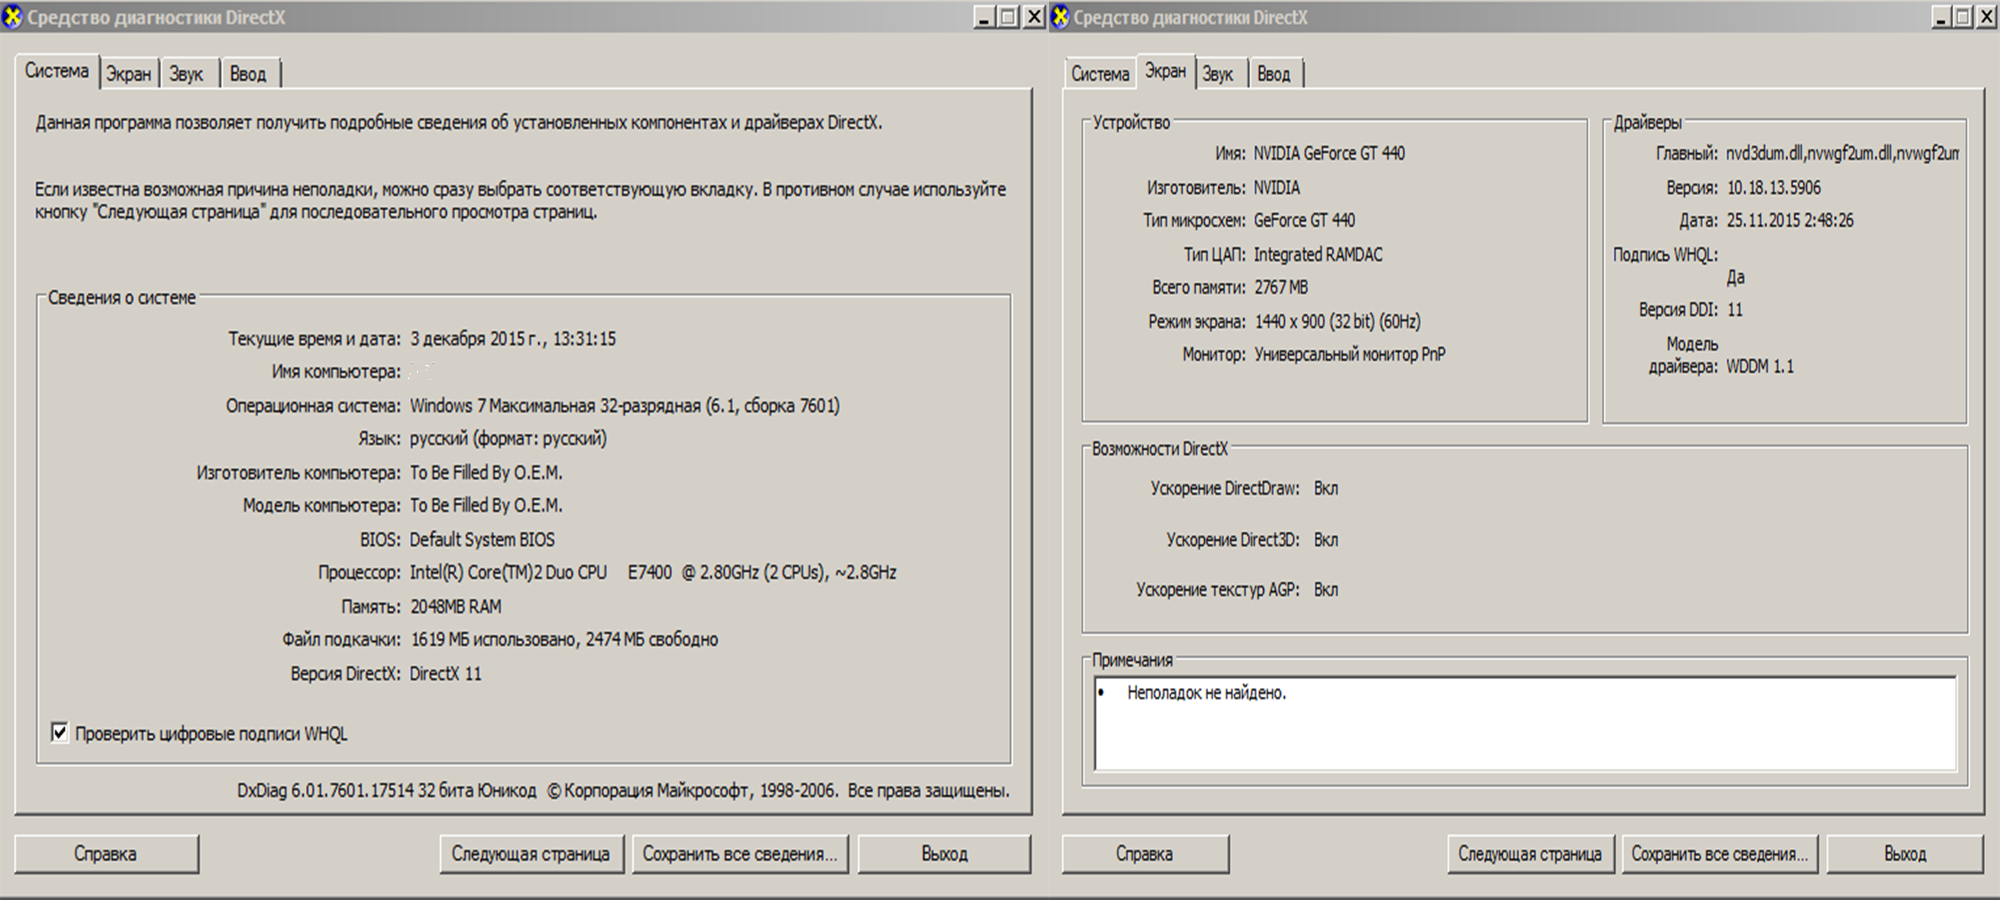The width and height of the screenshot is (2000, 900).
Task: Click the DirectX 11 version value
Action: click(445, 674)
